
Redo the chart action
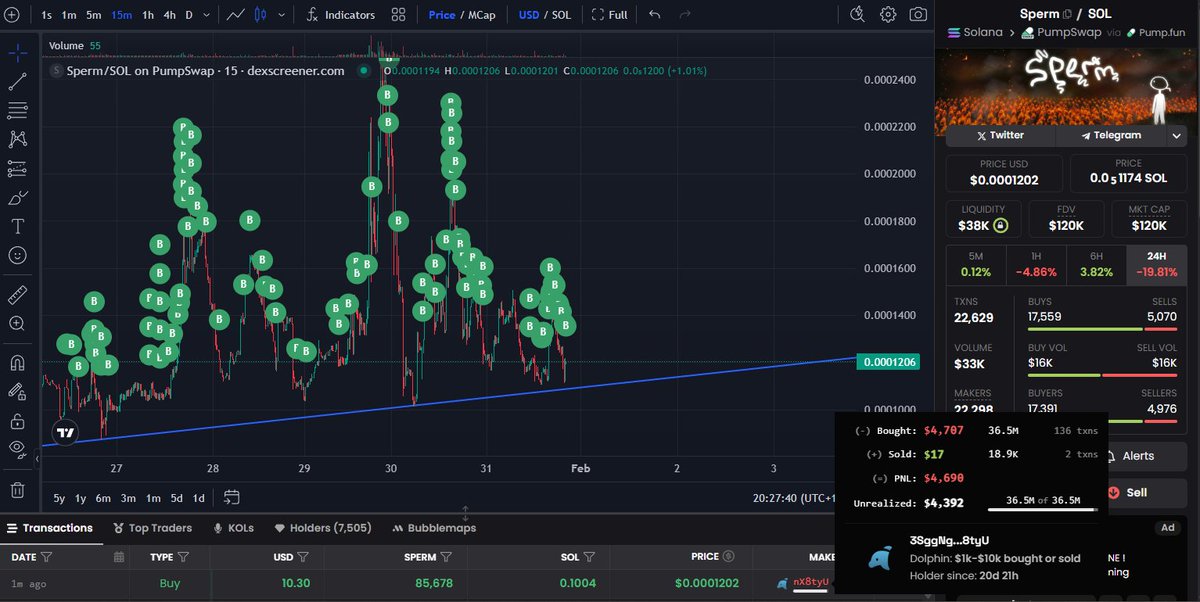(685, 15)
